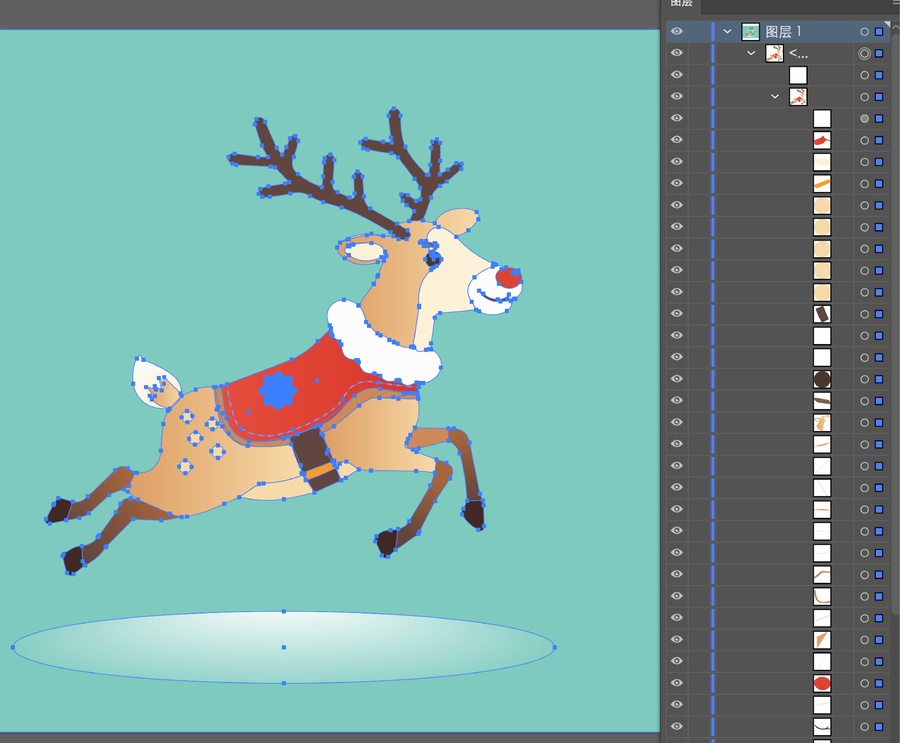Click the 图层 1 layer thumbnail

point(750,32)
